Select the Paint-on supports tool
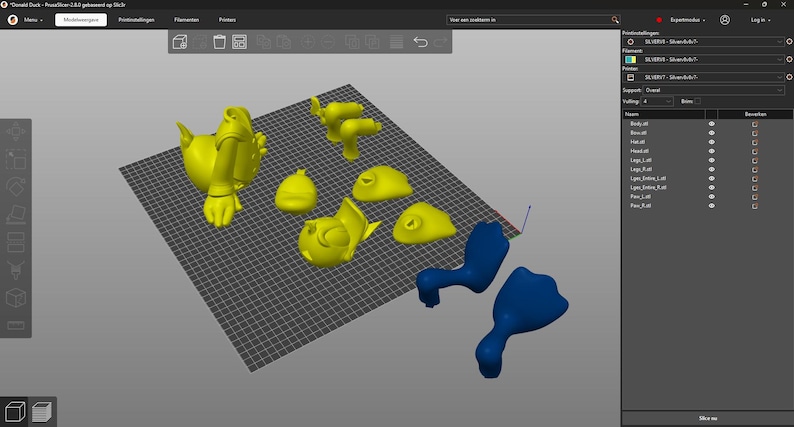 coord(16,269)
